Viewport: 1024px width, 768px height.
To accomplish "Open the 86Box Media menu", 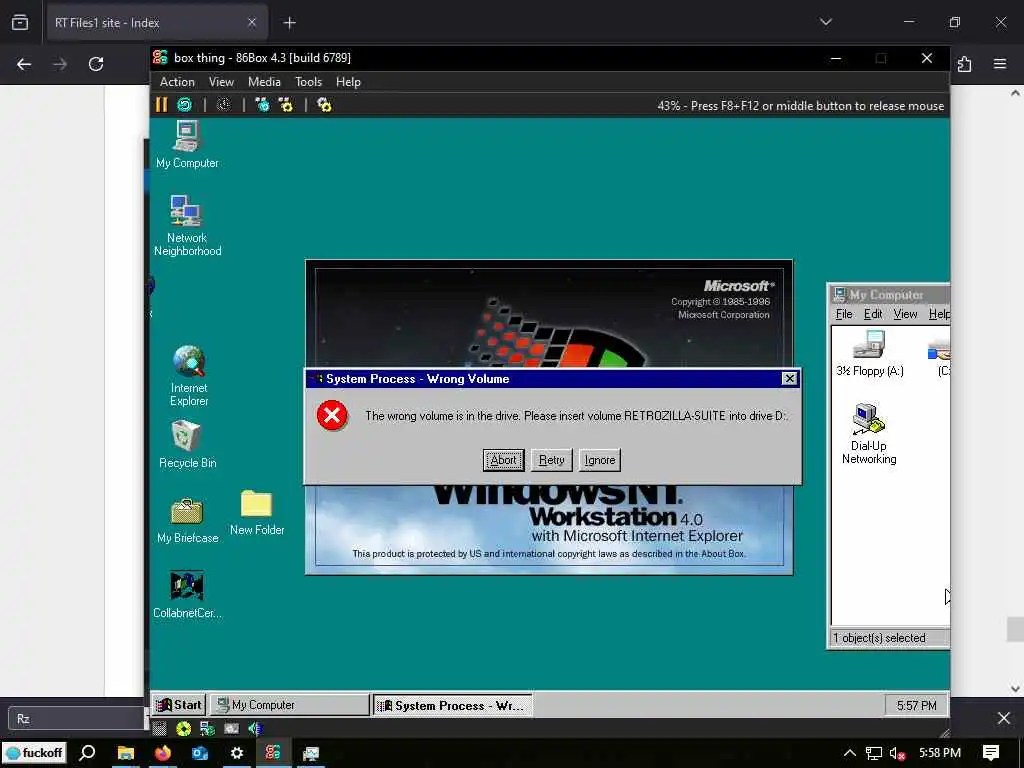I will pyautogui.click(x=264, y=82).
